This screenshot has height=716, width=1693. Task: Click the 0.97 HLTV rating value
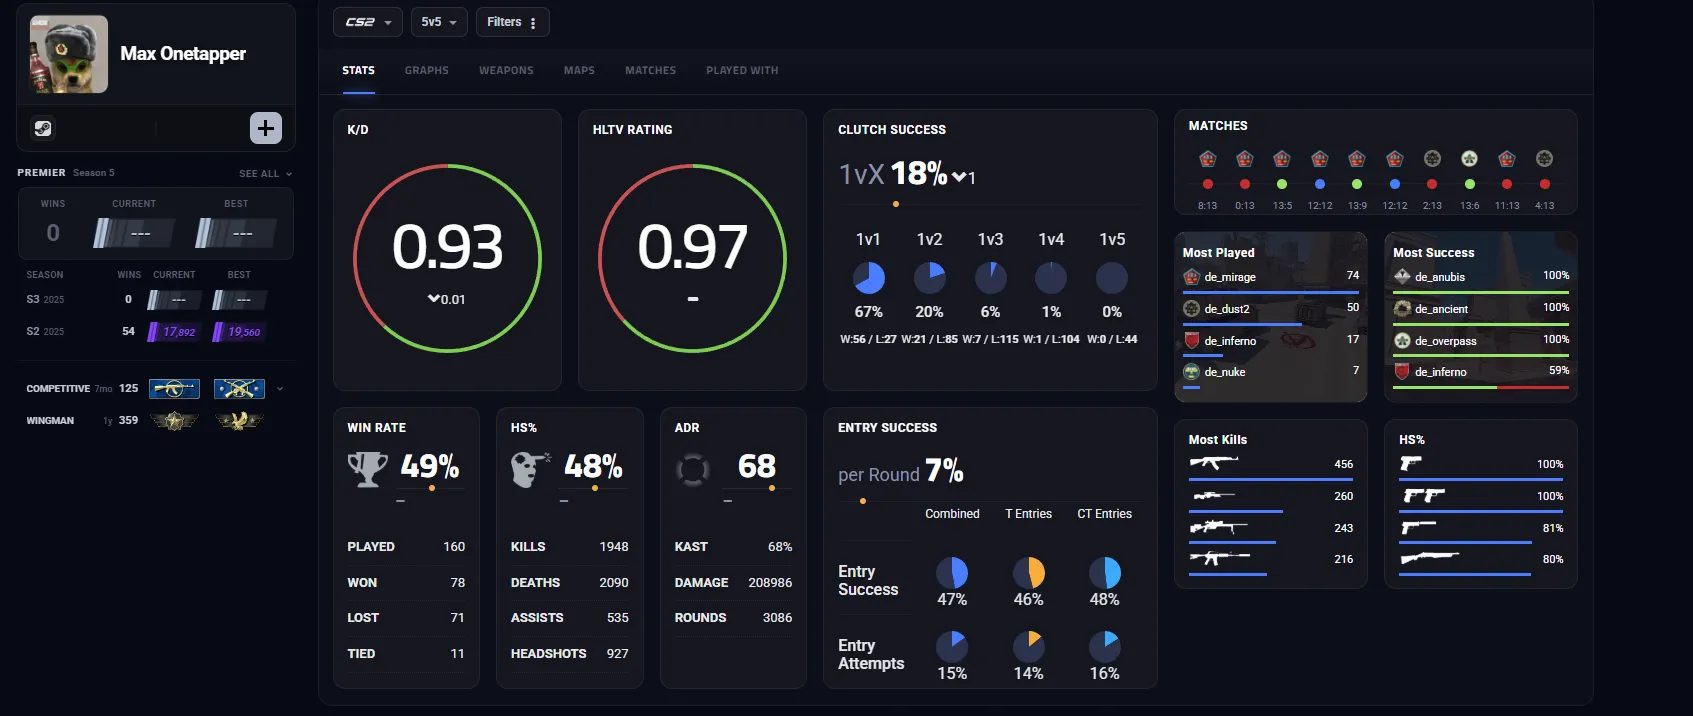pos(693,247)
